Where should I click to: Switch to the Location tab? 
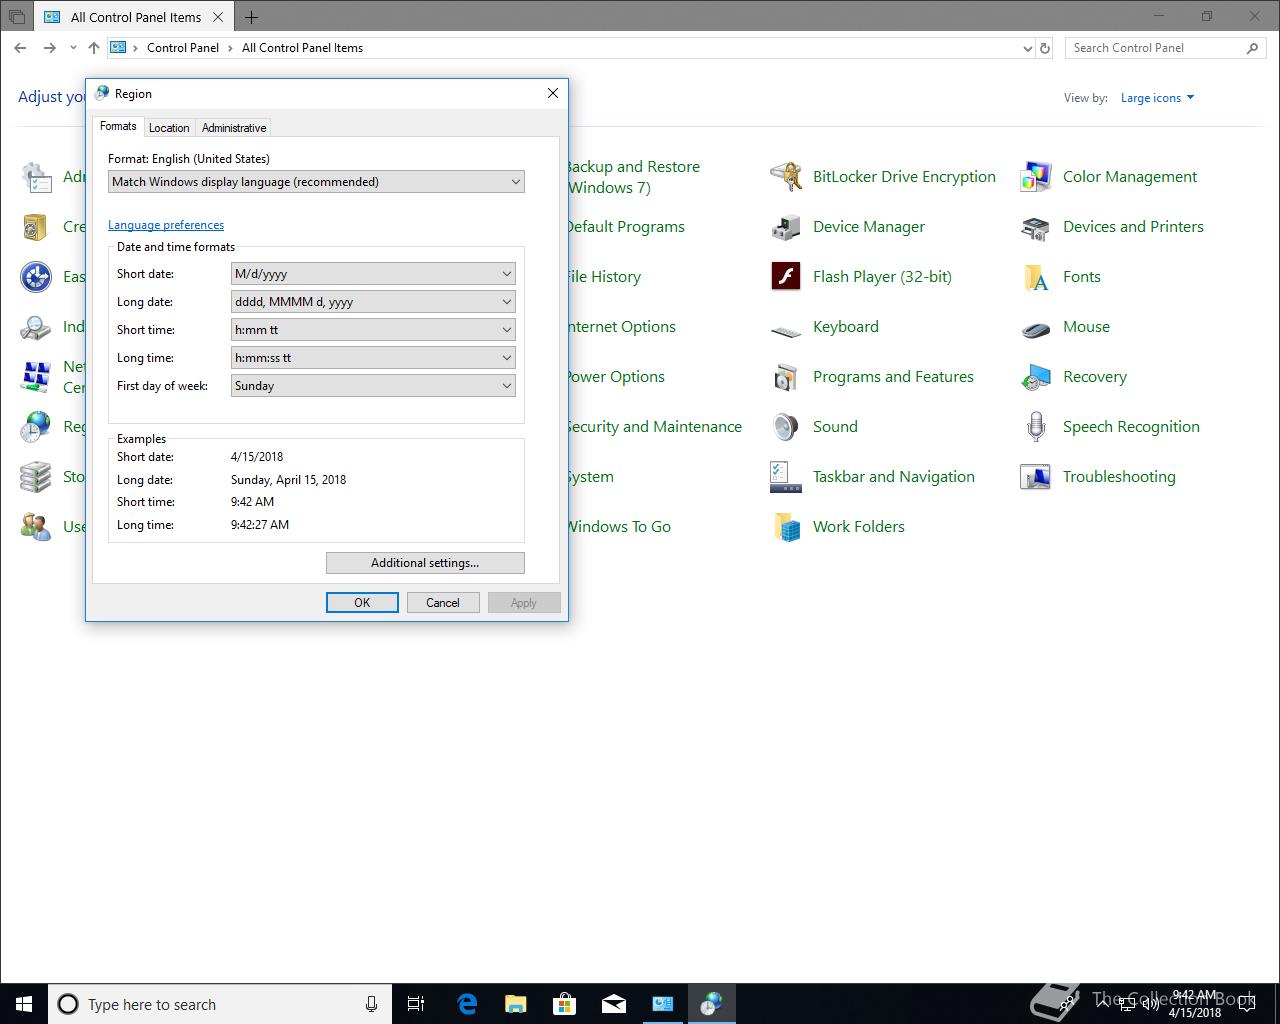[169, 128]
